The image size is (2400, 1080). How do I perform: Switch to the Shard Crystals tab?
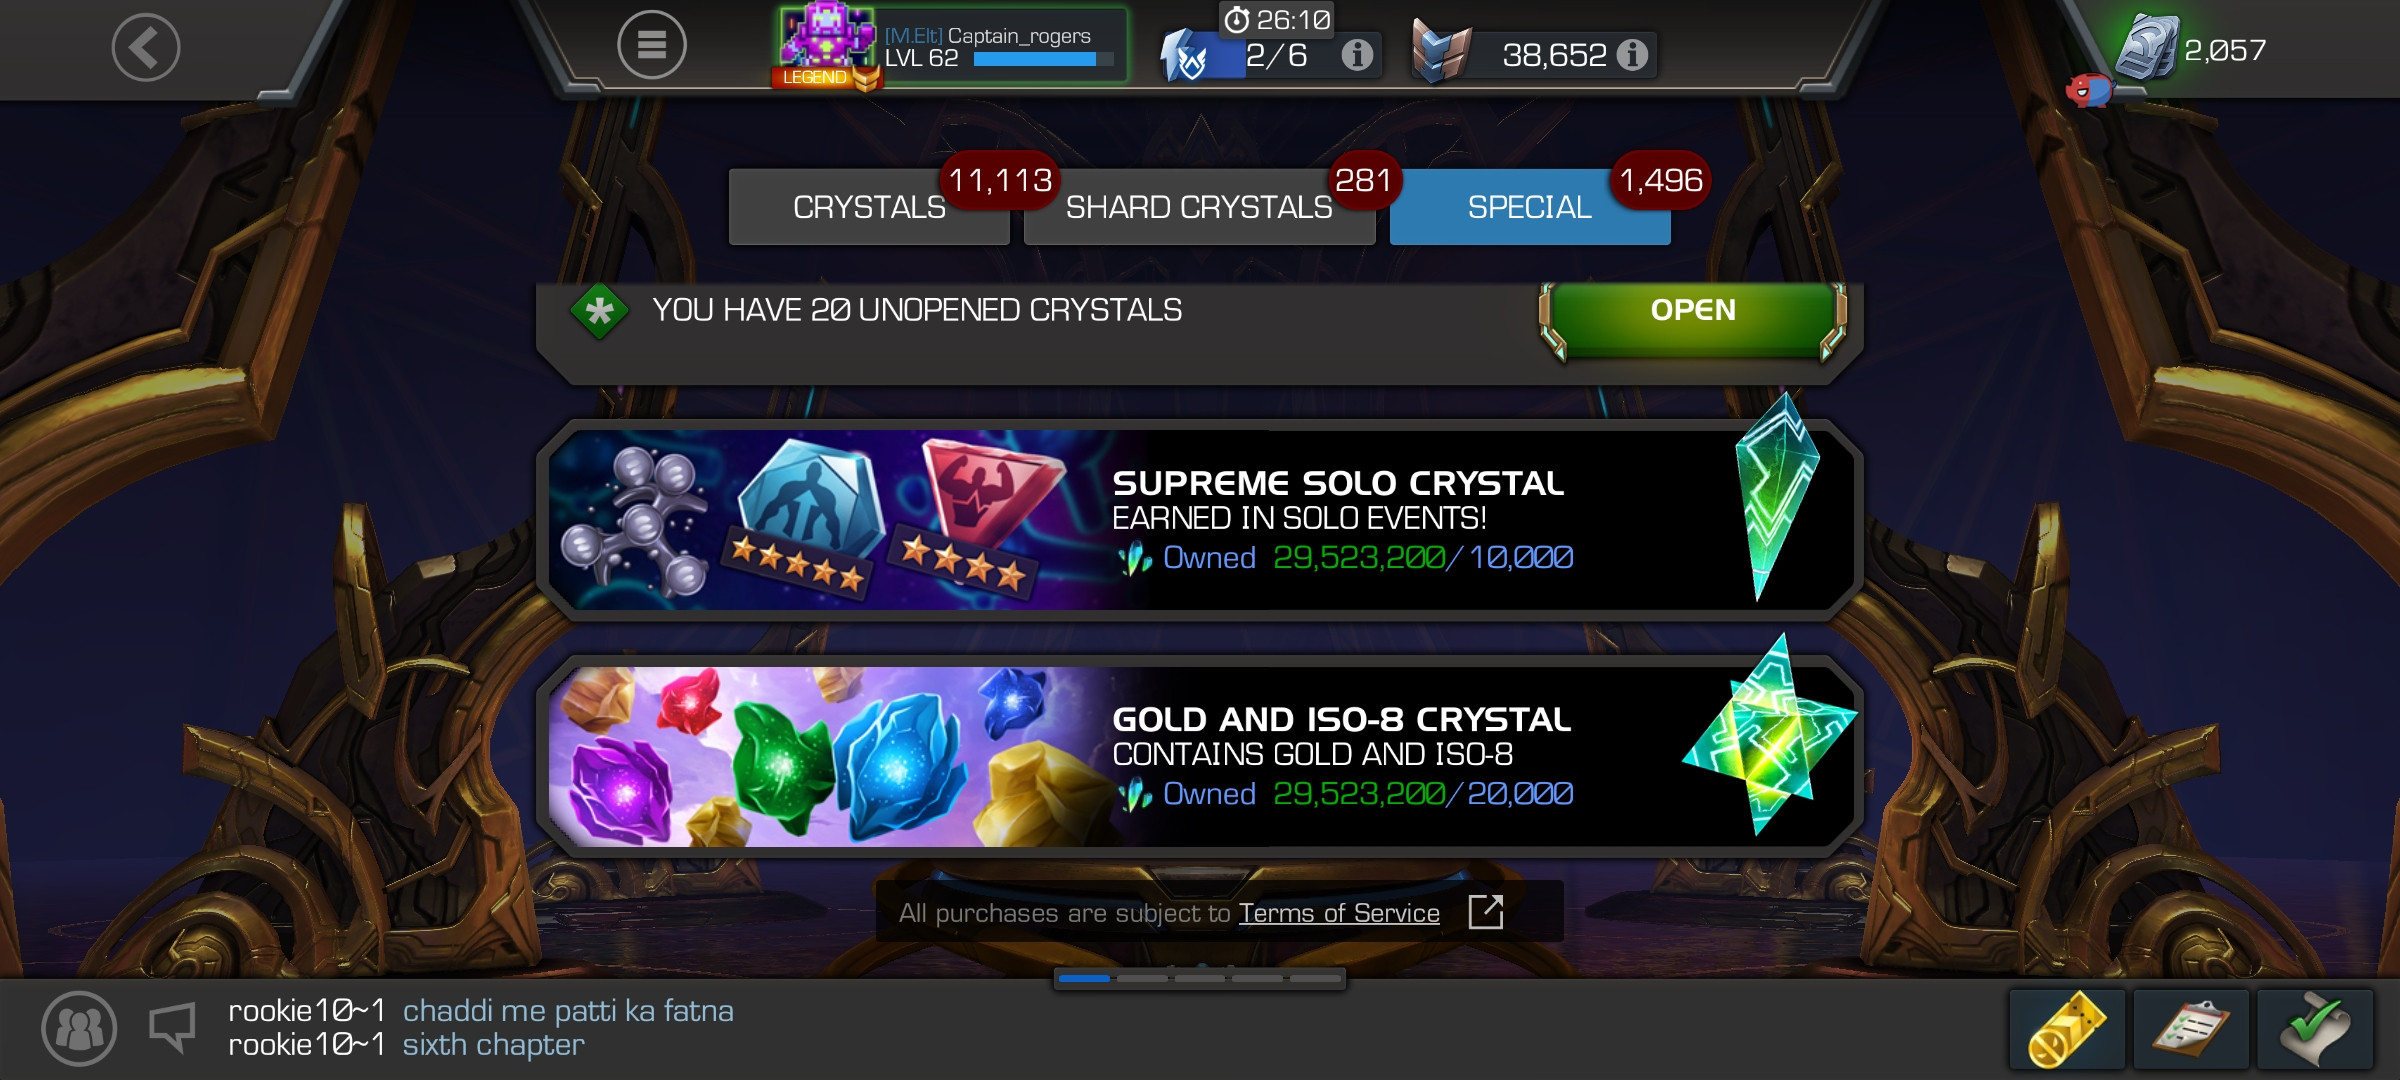[x=1199, y=207]
